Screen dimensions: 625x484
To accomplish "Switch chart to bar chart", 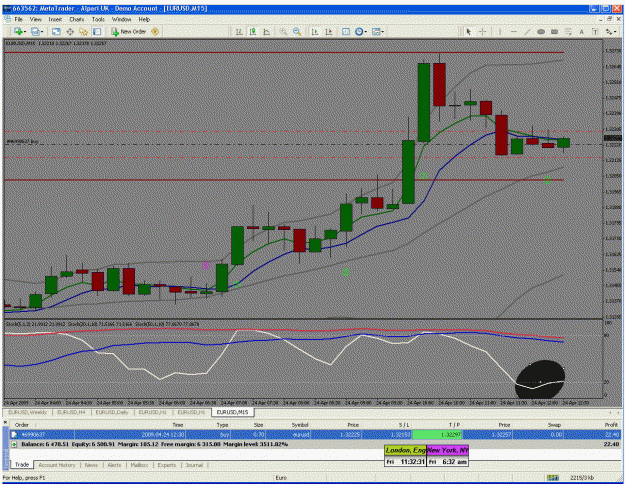I will click(239, 31).
